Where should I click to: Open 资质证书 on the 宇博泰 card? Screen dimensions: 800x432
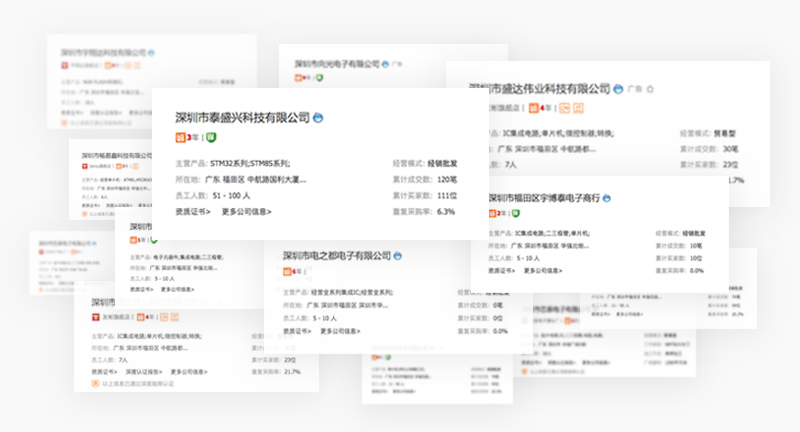coord(502,271)
